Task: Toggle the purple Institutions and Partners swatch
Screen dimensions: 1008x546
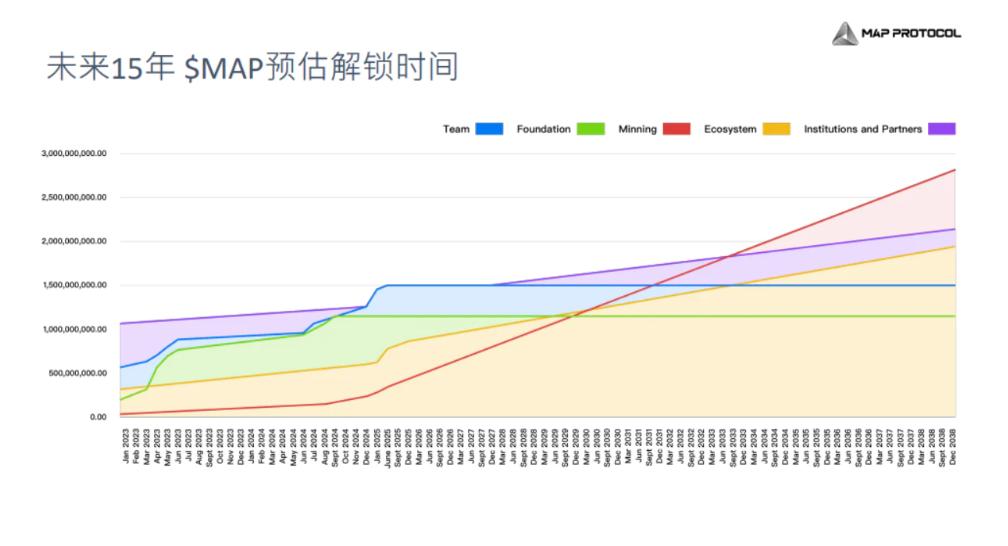Action: (x=942, y=129)
